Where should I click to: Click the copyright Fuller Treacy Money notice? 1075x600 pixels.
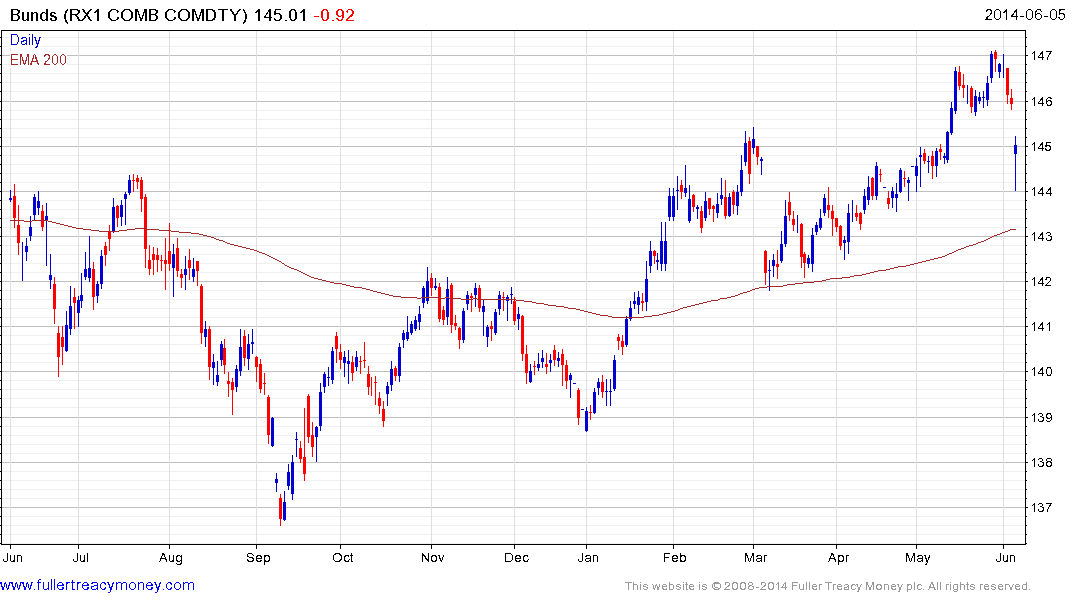coord(828,586)
